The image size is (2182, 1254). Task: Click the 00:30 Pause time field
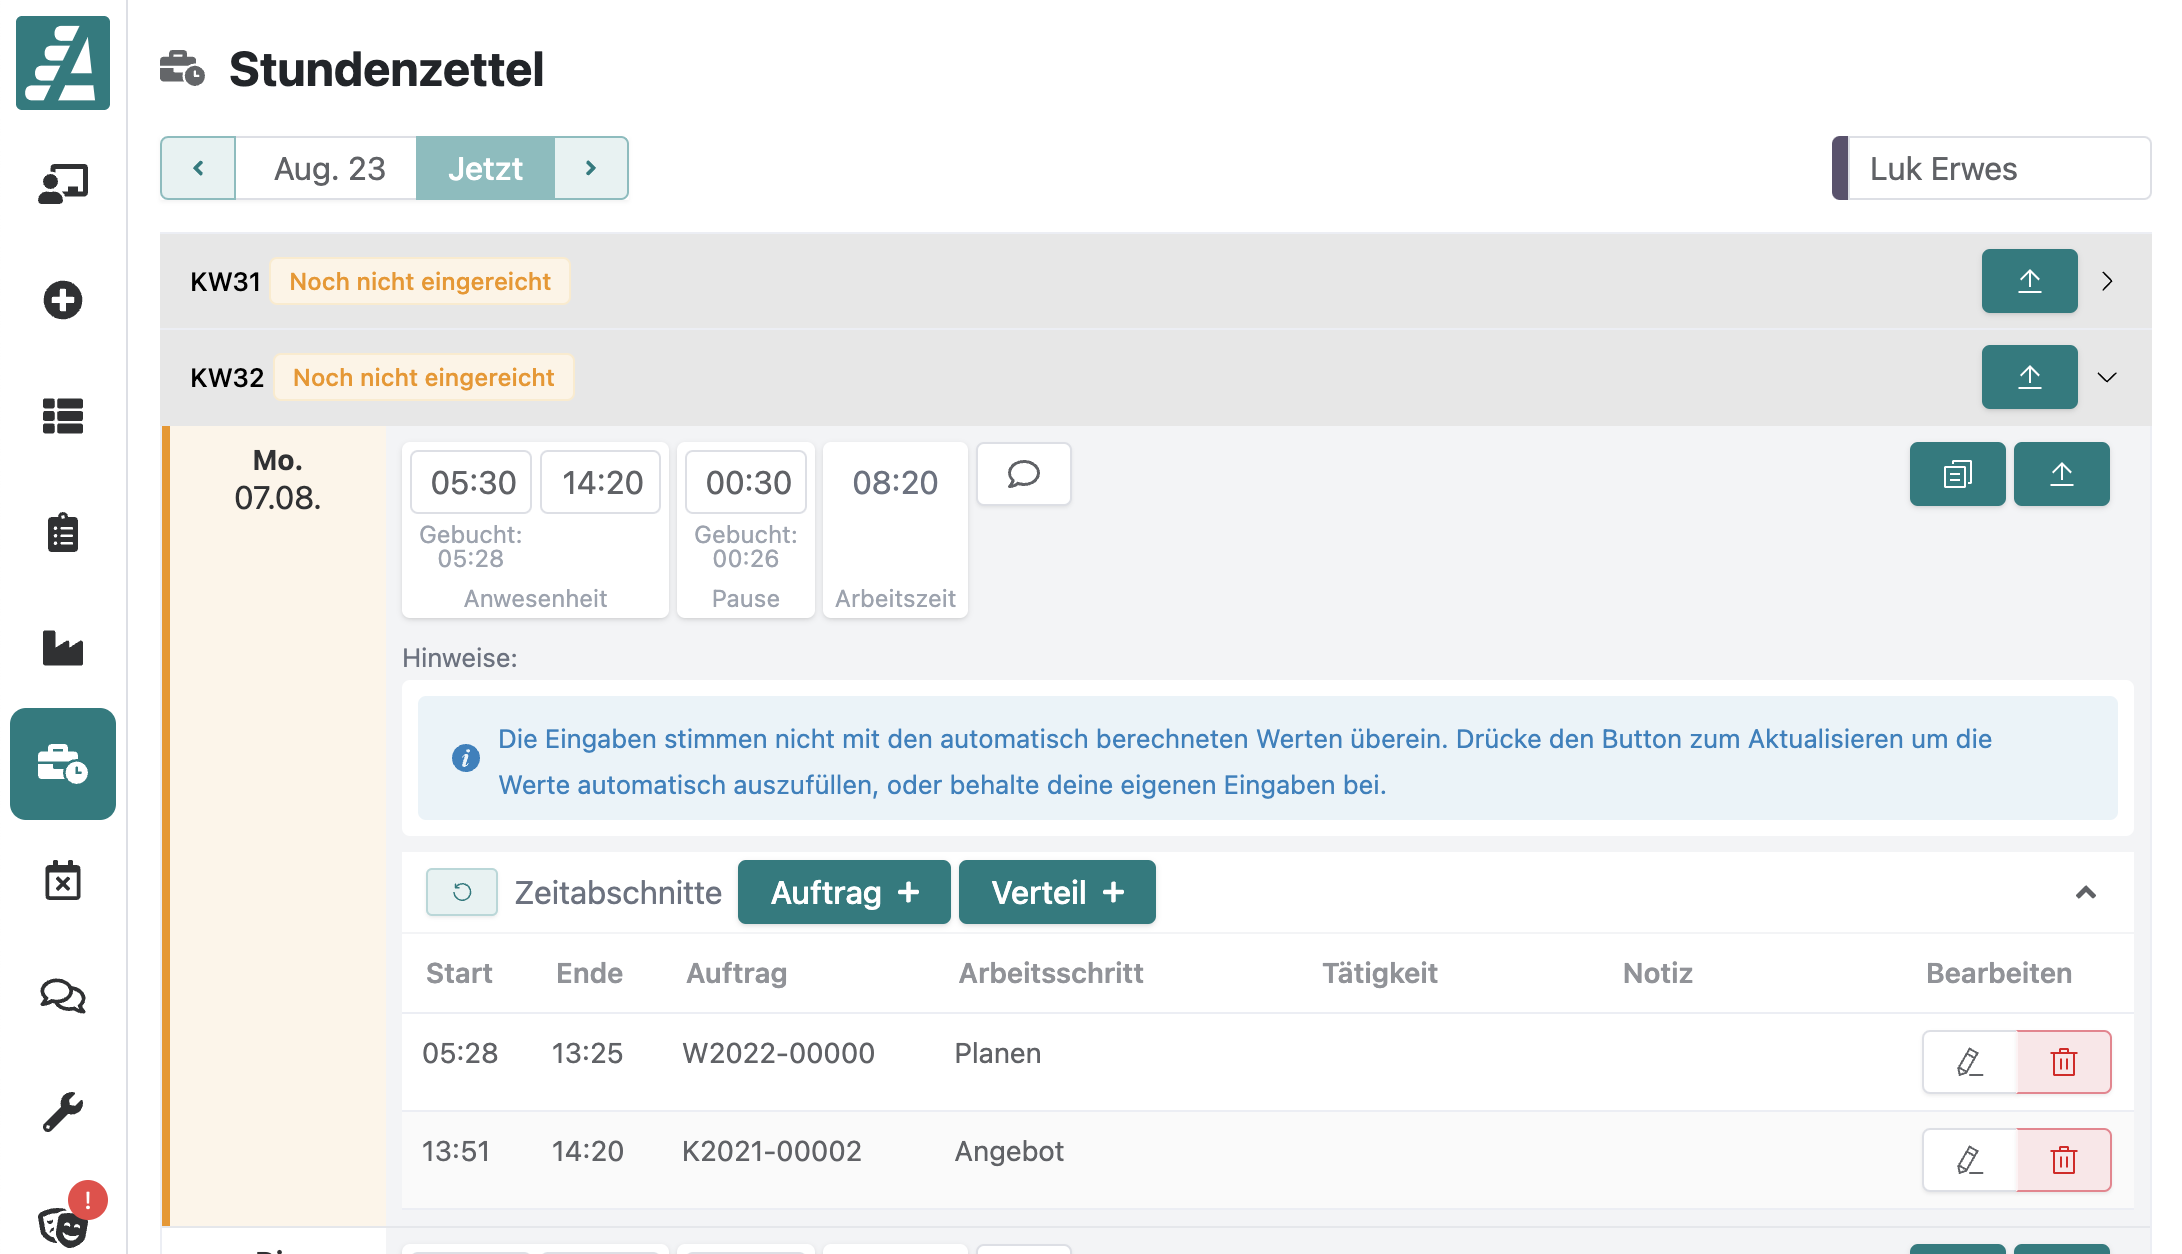tap(747, 482)
